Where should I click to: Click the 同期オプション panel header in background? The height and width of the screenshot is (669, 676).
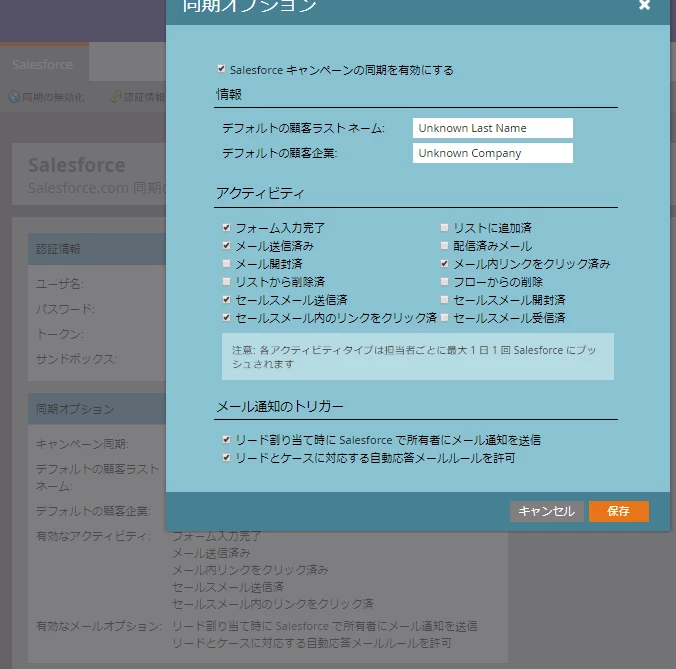coord(97,409)
